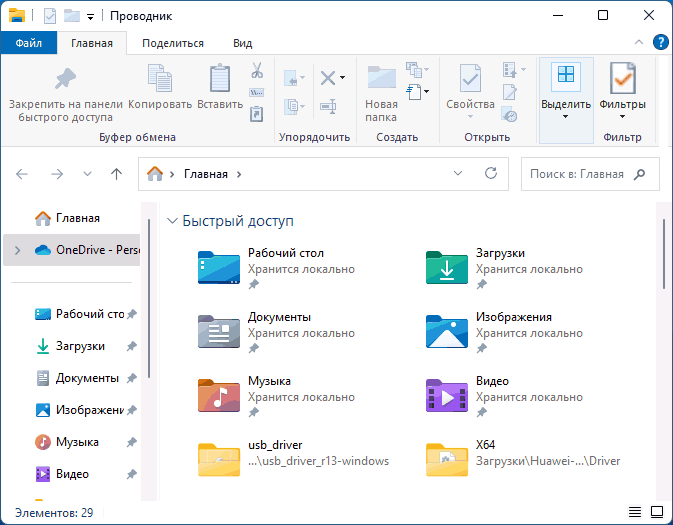
Task: Click the Easy access icon in the Создать group
Action: point(414,92)
